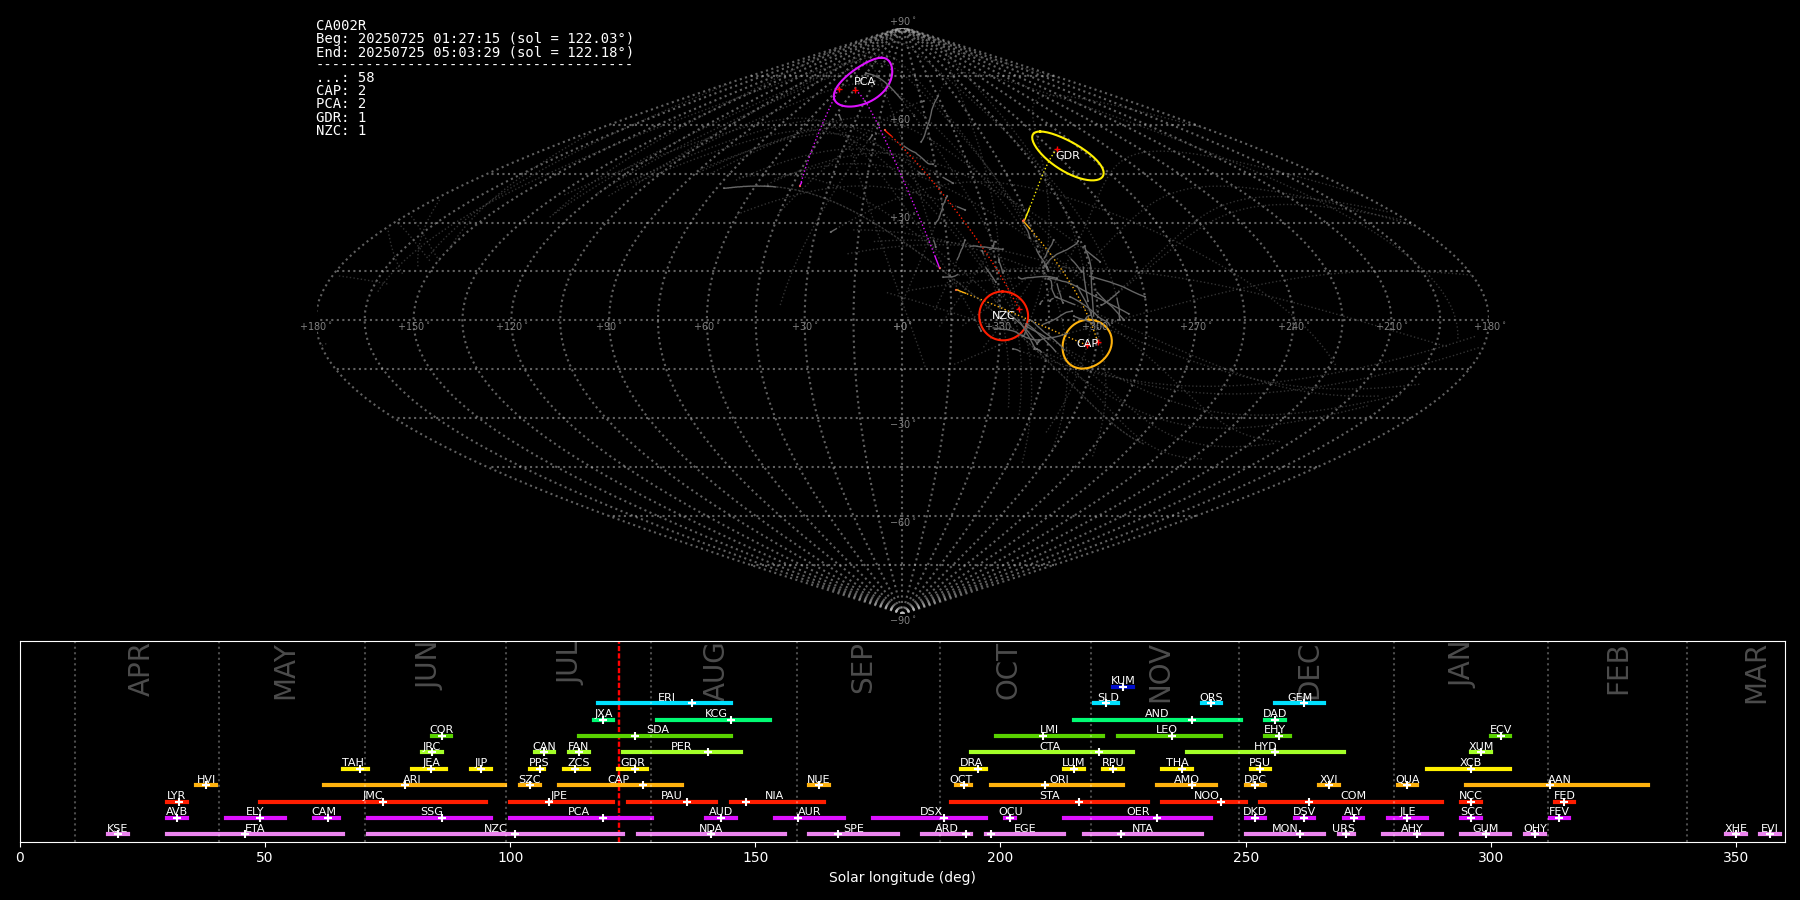
Task: Select the cyan GEM shower bar
Action: click(1299, 703)
